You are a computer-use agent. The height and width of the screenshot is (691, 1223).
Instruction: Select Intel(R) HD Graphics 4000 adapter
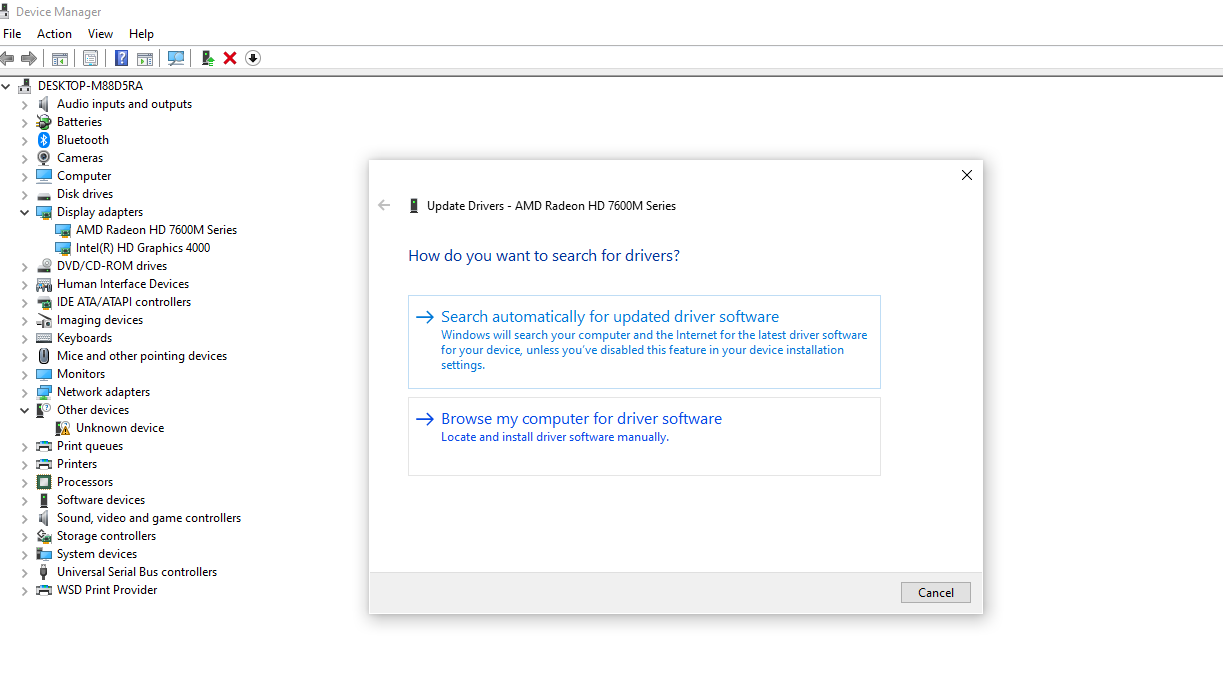coord(142,248)
